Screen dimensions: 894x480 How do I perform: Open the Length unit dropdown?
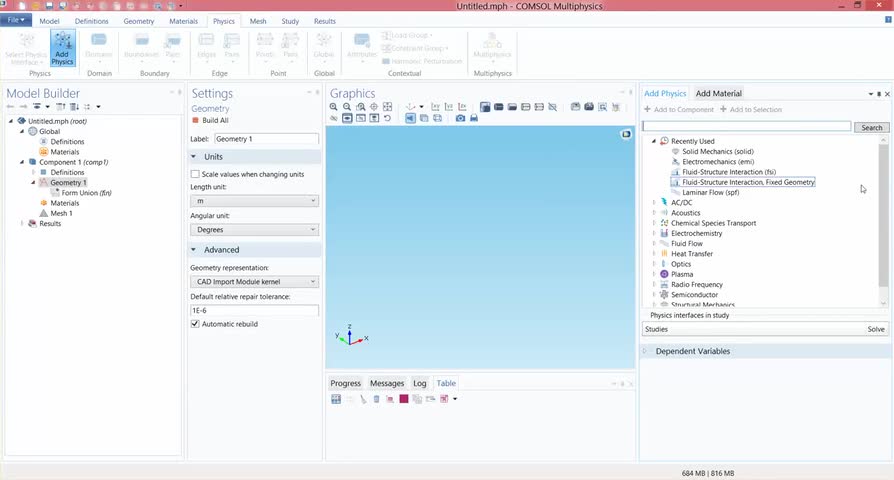pos(254,201)
